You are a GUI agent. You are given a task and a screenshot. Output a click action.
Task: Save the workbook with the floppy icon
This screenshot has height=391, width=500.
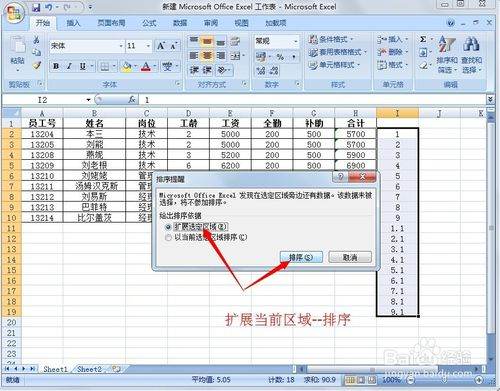pyautogui.click(x=36, y=7)
